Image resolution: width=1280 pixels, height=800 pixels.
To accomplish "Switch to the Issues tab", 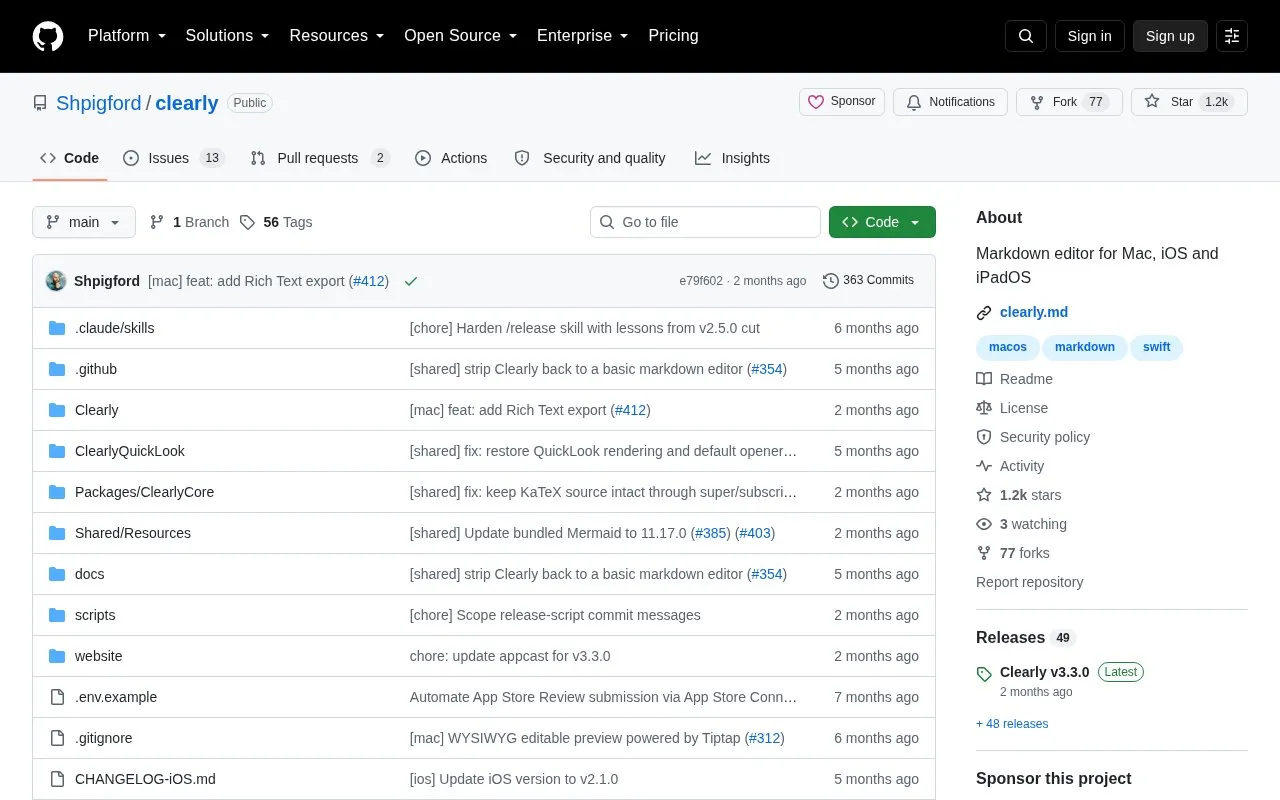I will coord(174,158).
